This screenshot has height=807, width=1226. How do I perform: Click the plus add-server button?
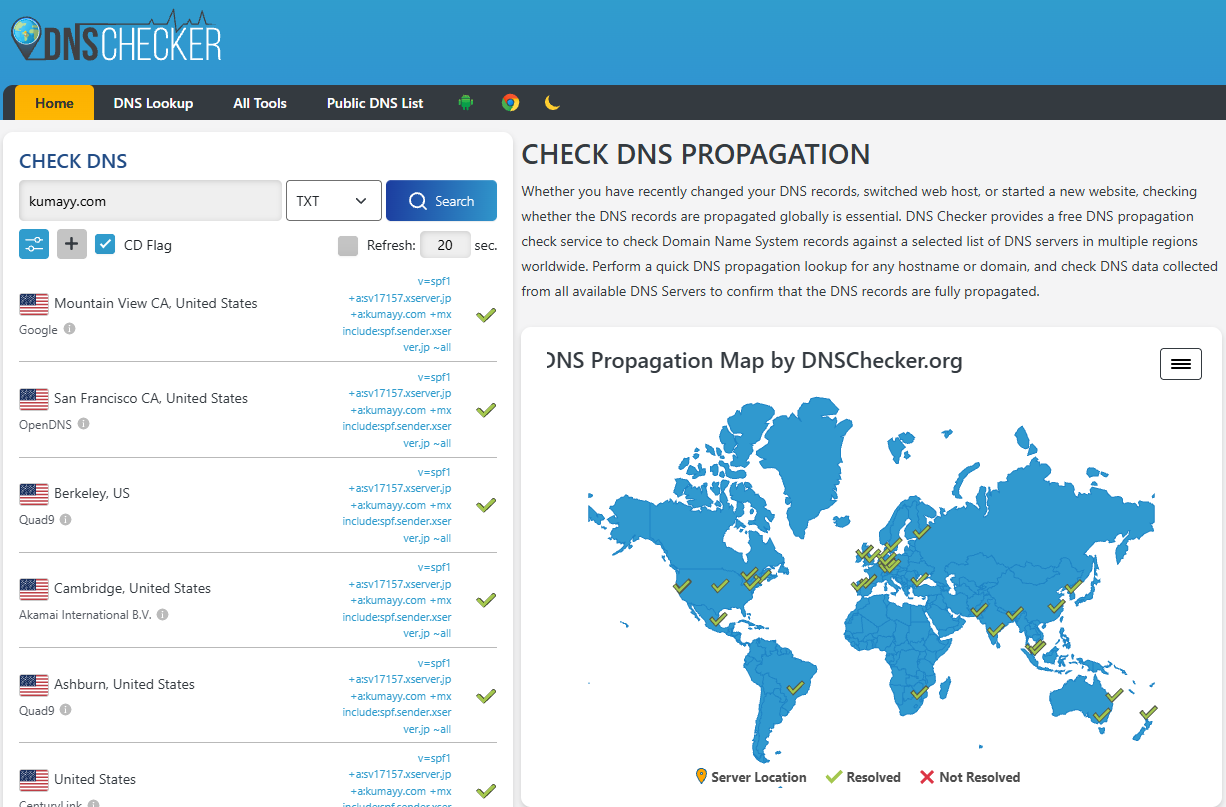click(x=72, y=244)
